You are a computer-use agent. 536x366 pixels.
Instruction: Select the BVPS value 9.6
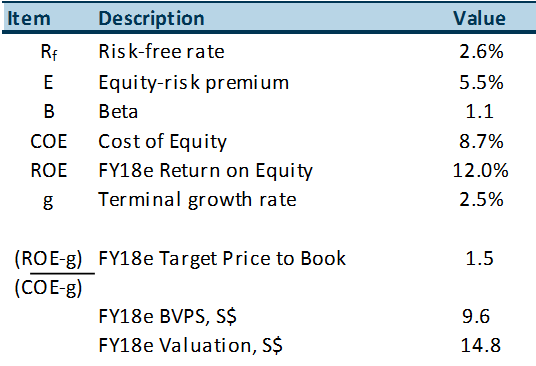coord(476,316)
